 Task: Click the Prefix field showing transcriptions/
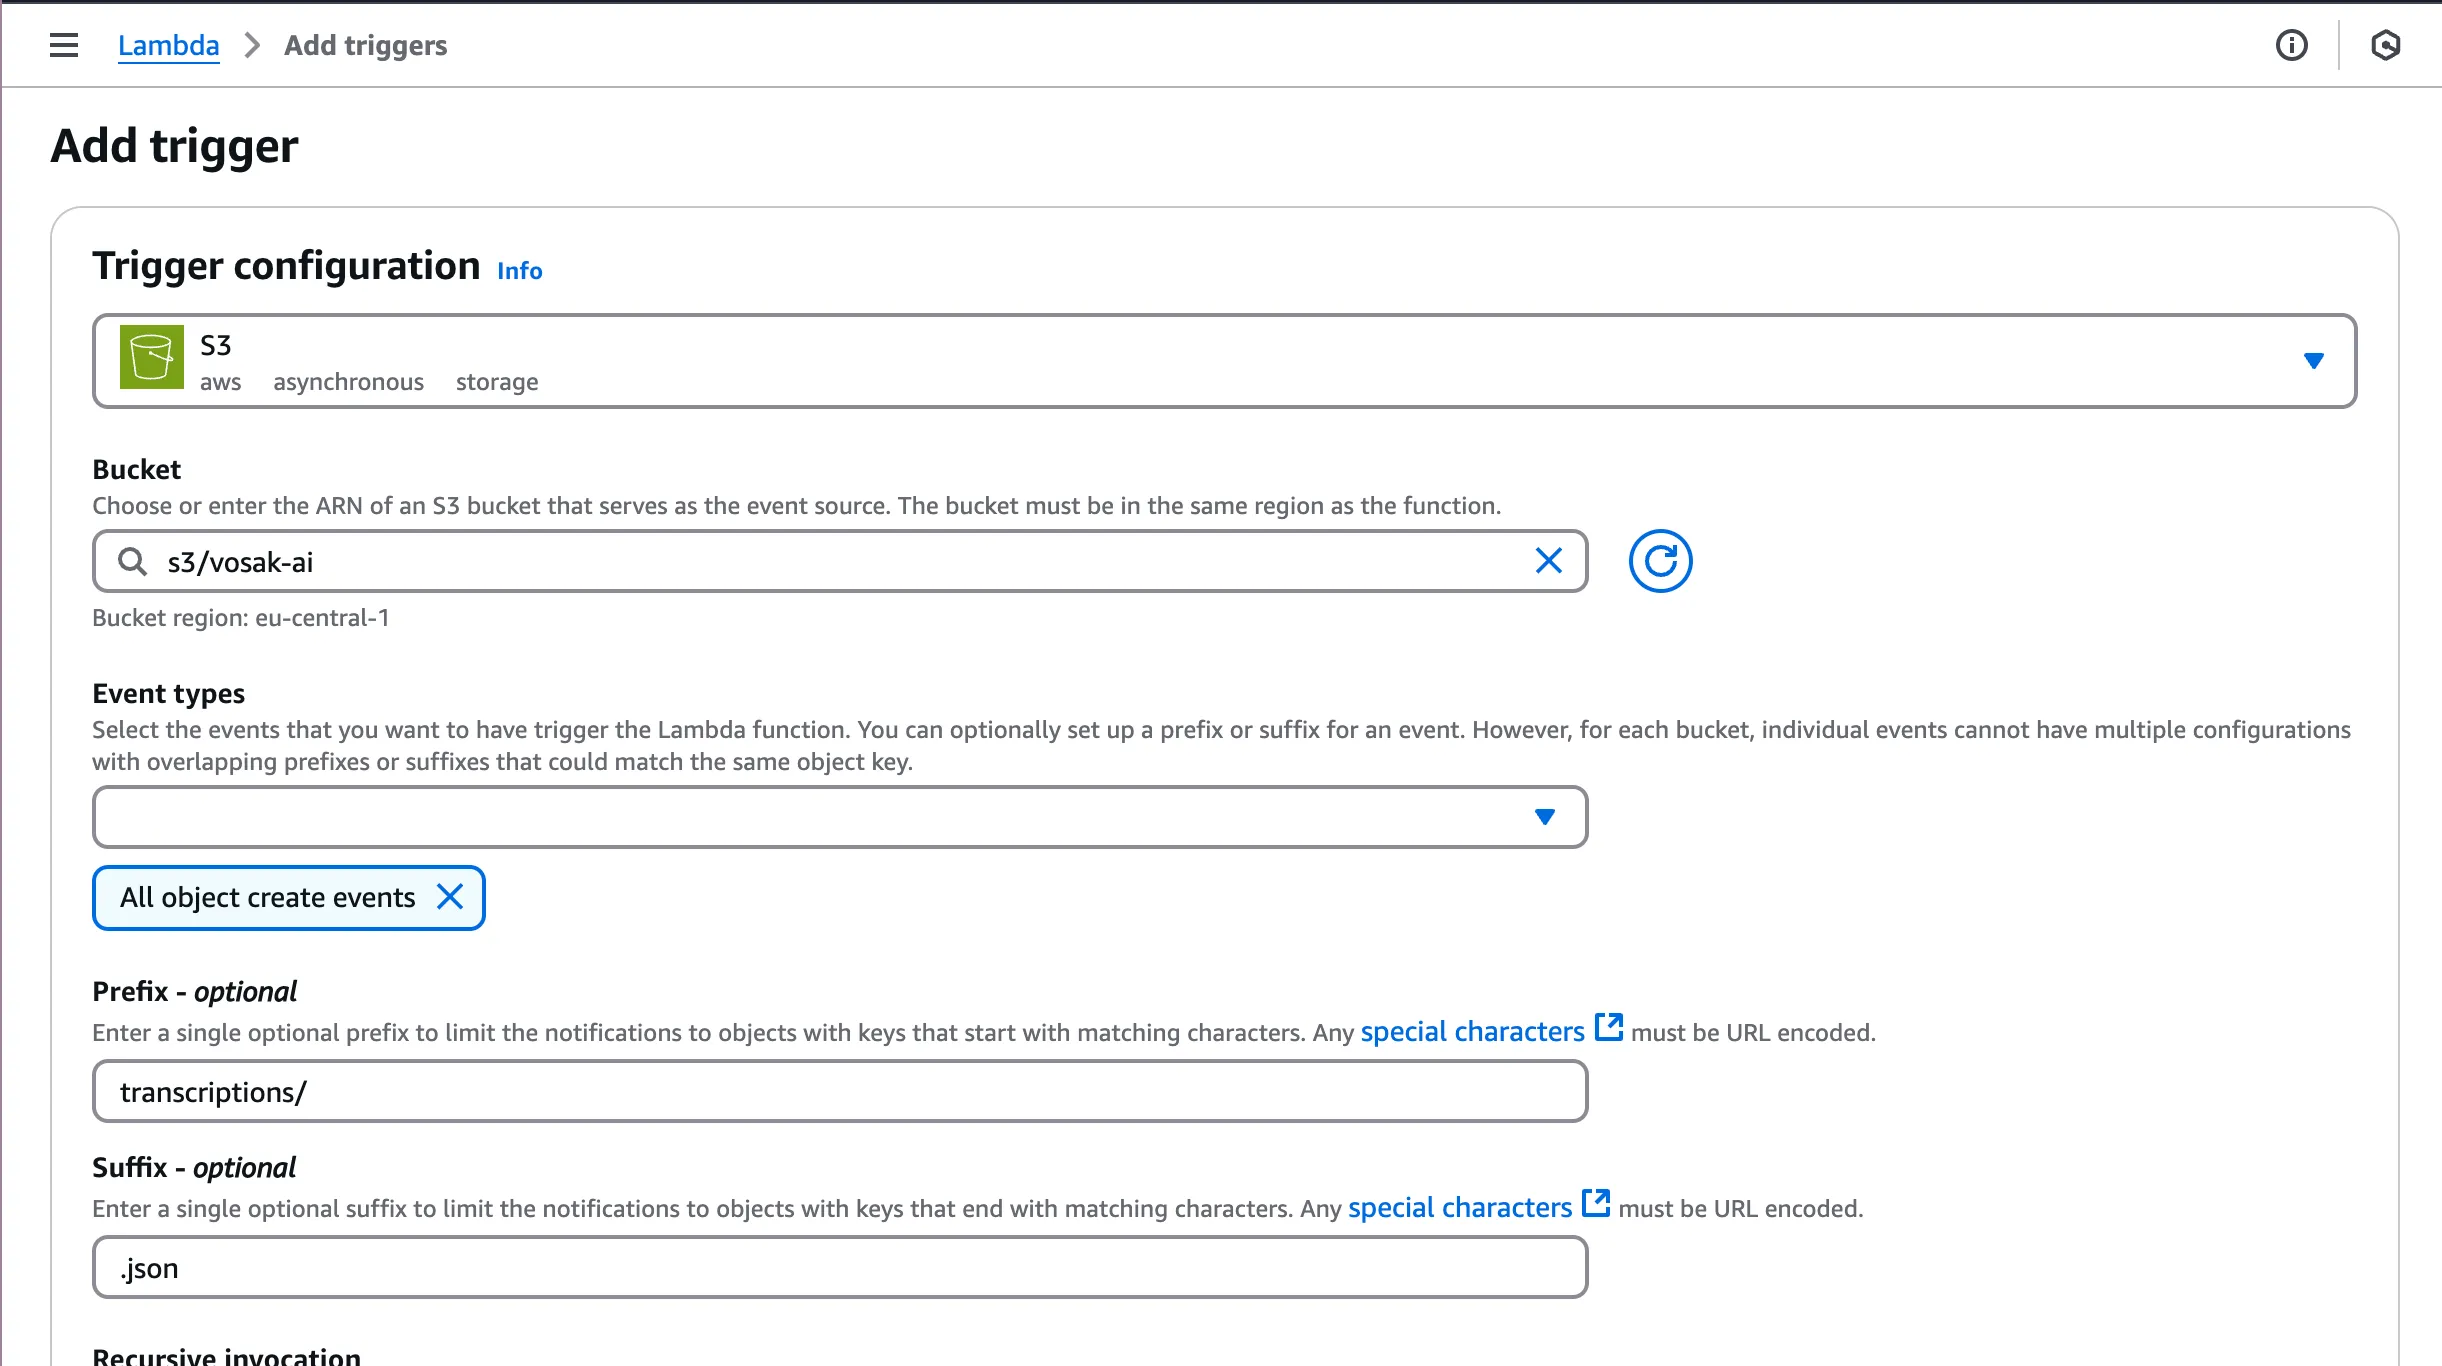(840, 1090)
